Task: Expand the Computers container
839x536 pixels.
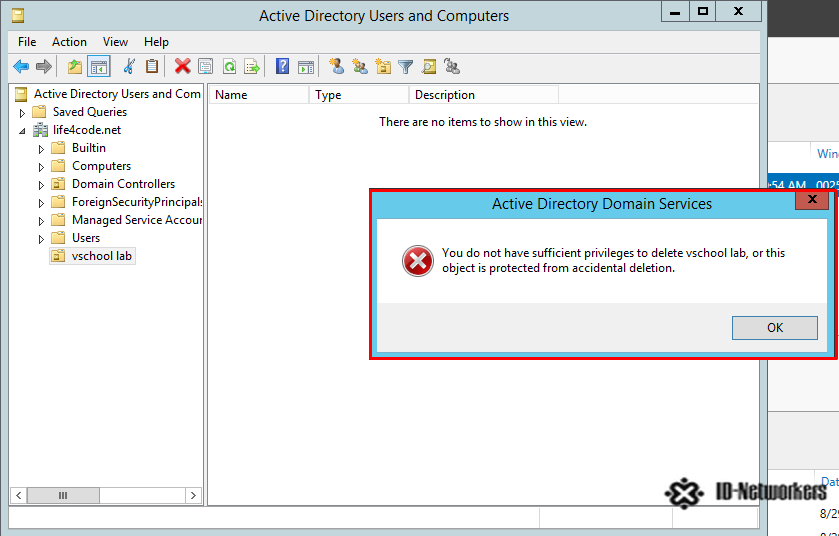Action: pyautogui.click(x=41, y=167)
